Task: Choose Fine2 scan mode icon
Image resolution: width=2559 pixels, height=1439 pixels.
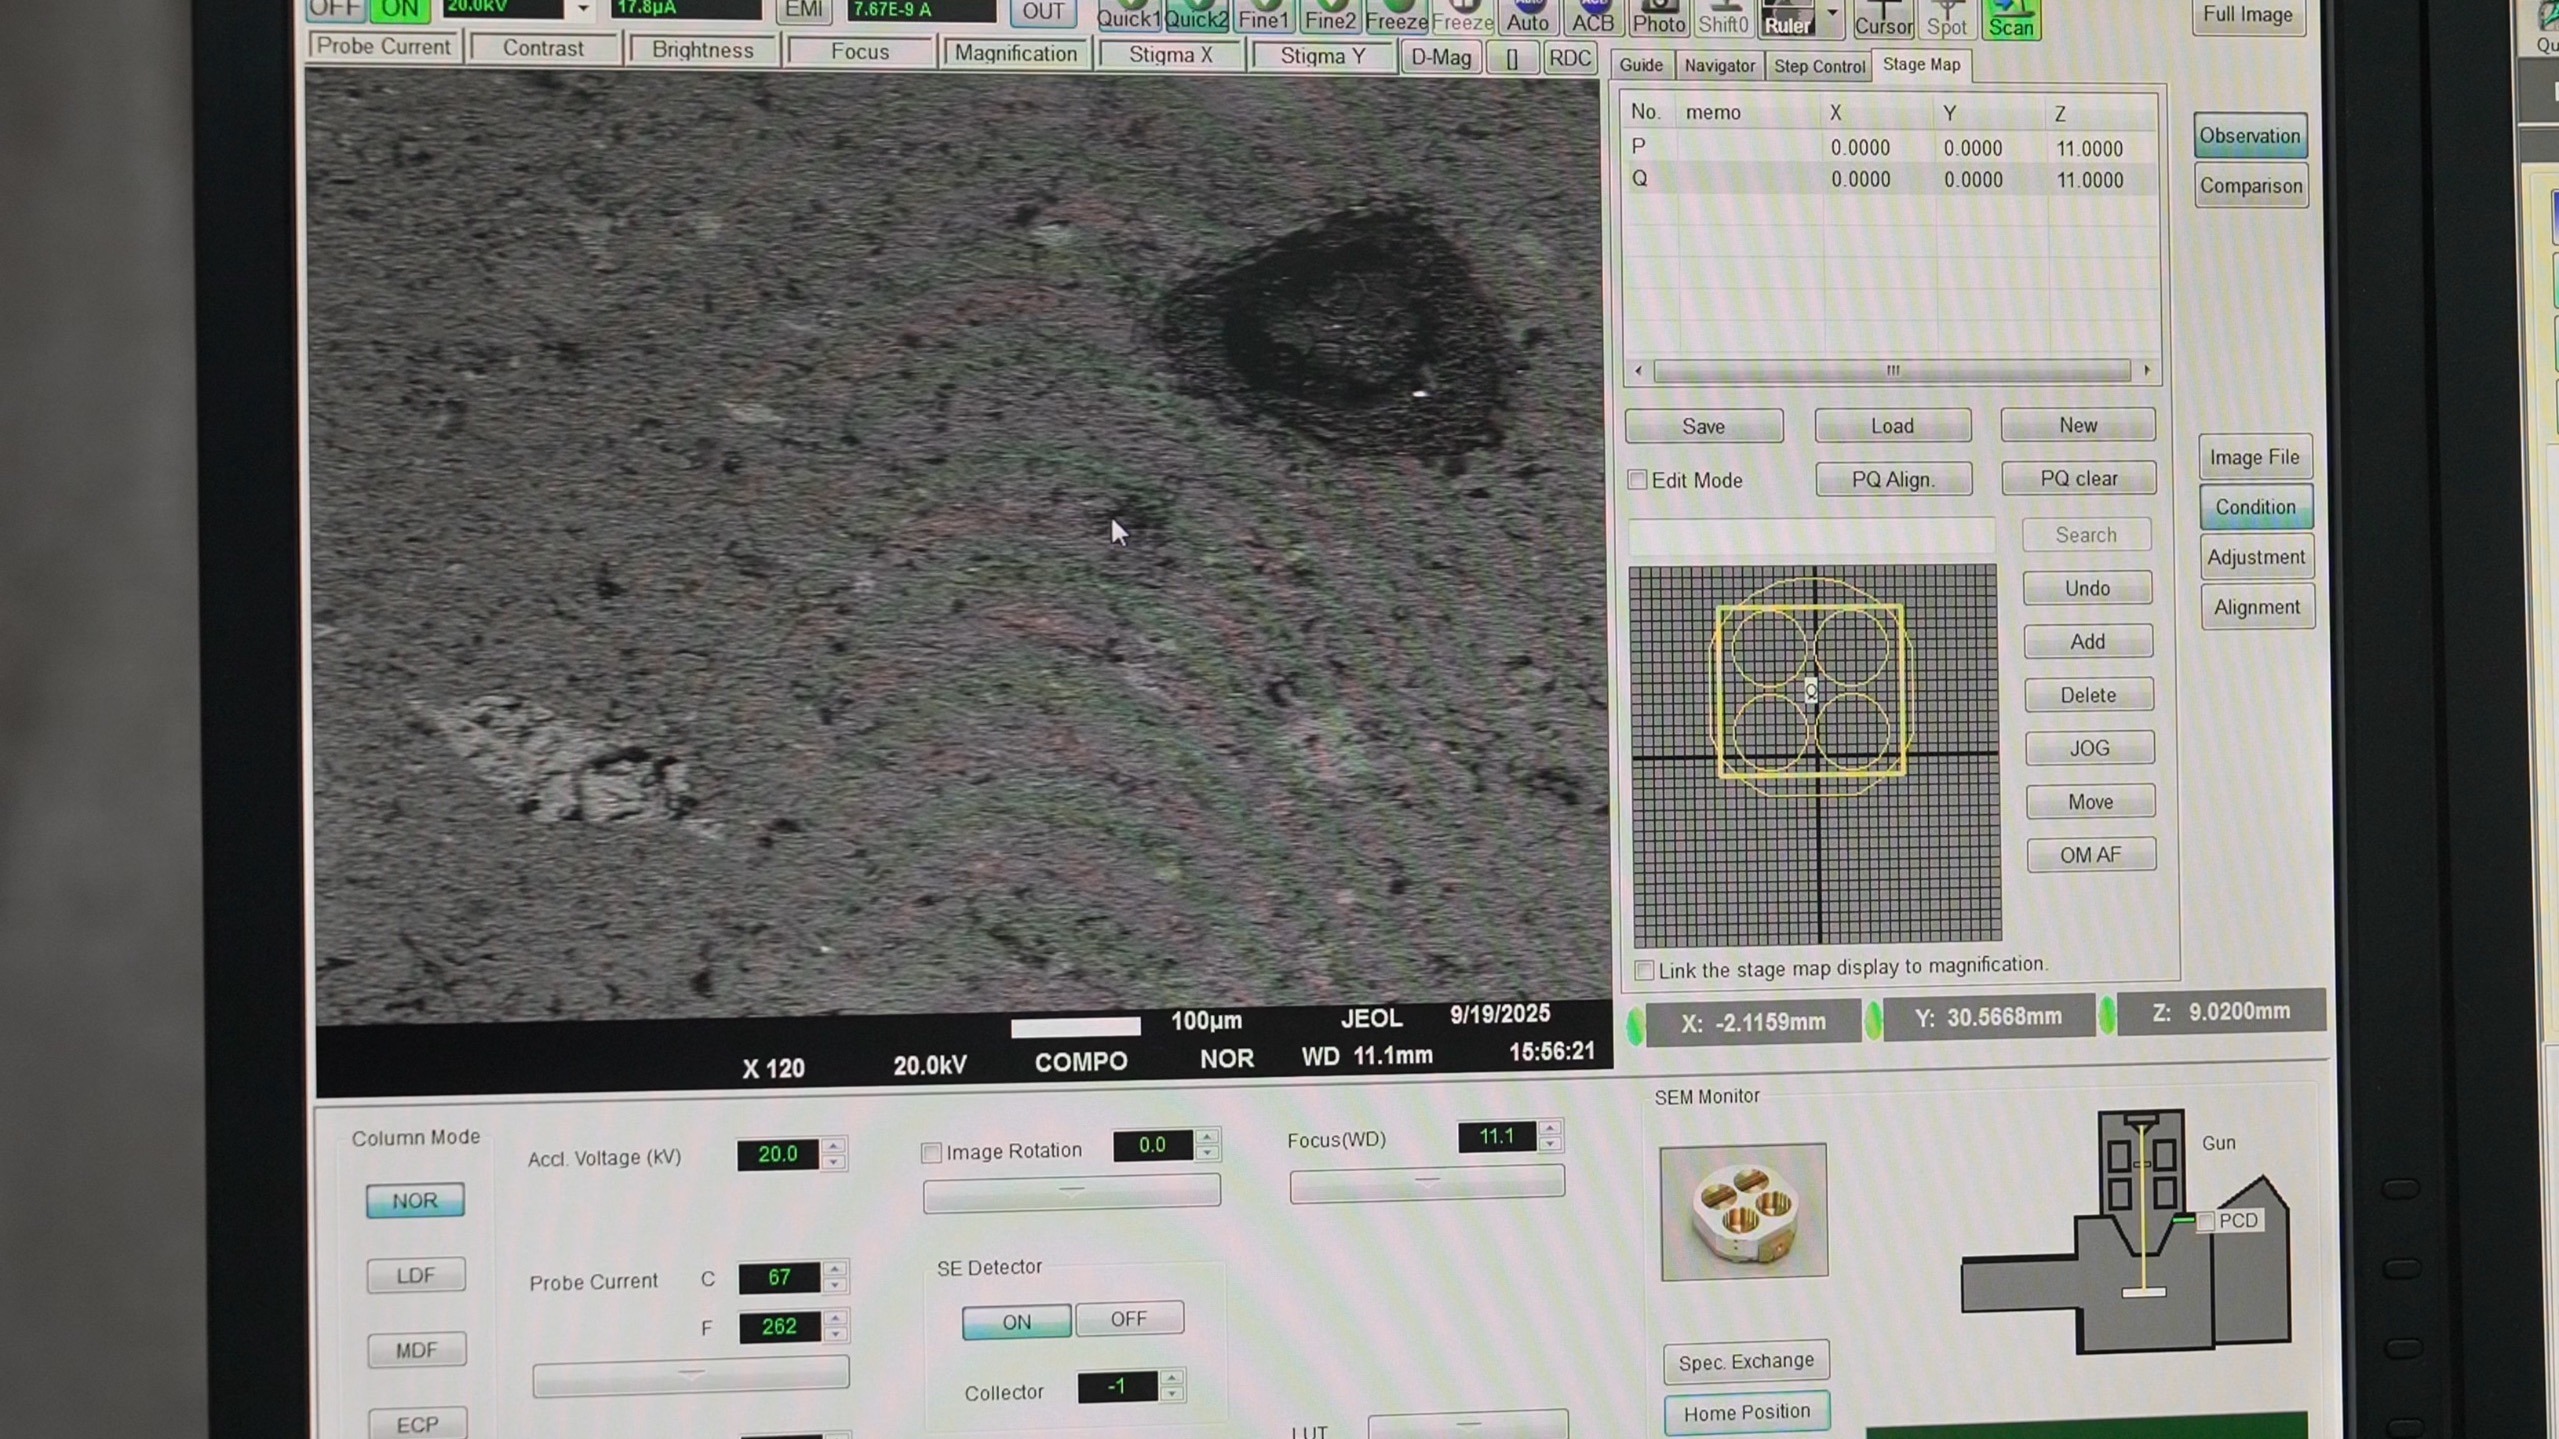Action: (1329, 16)
